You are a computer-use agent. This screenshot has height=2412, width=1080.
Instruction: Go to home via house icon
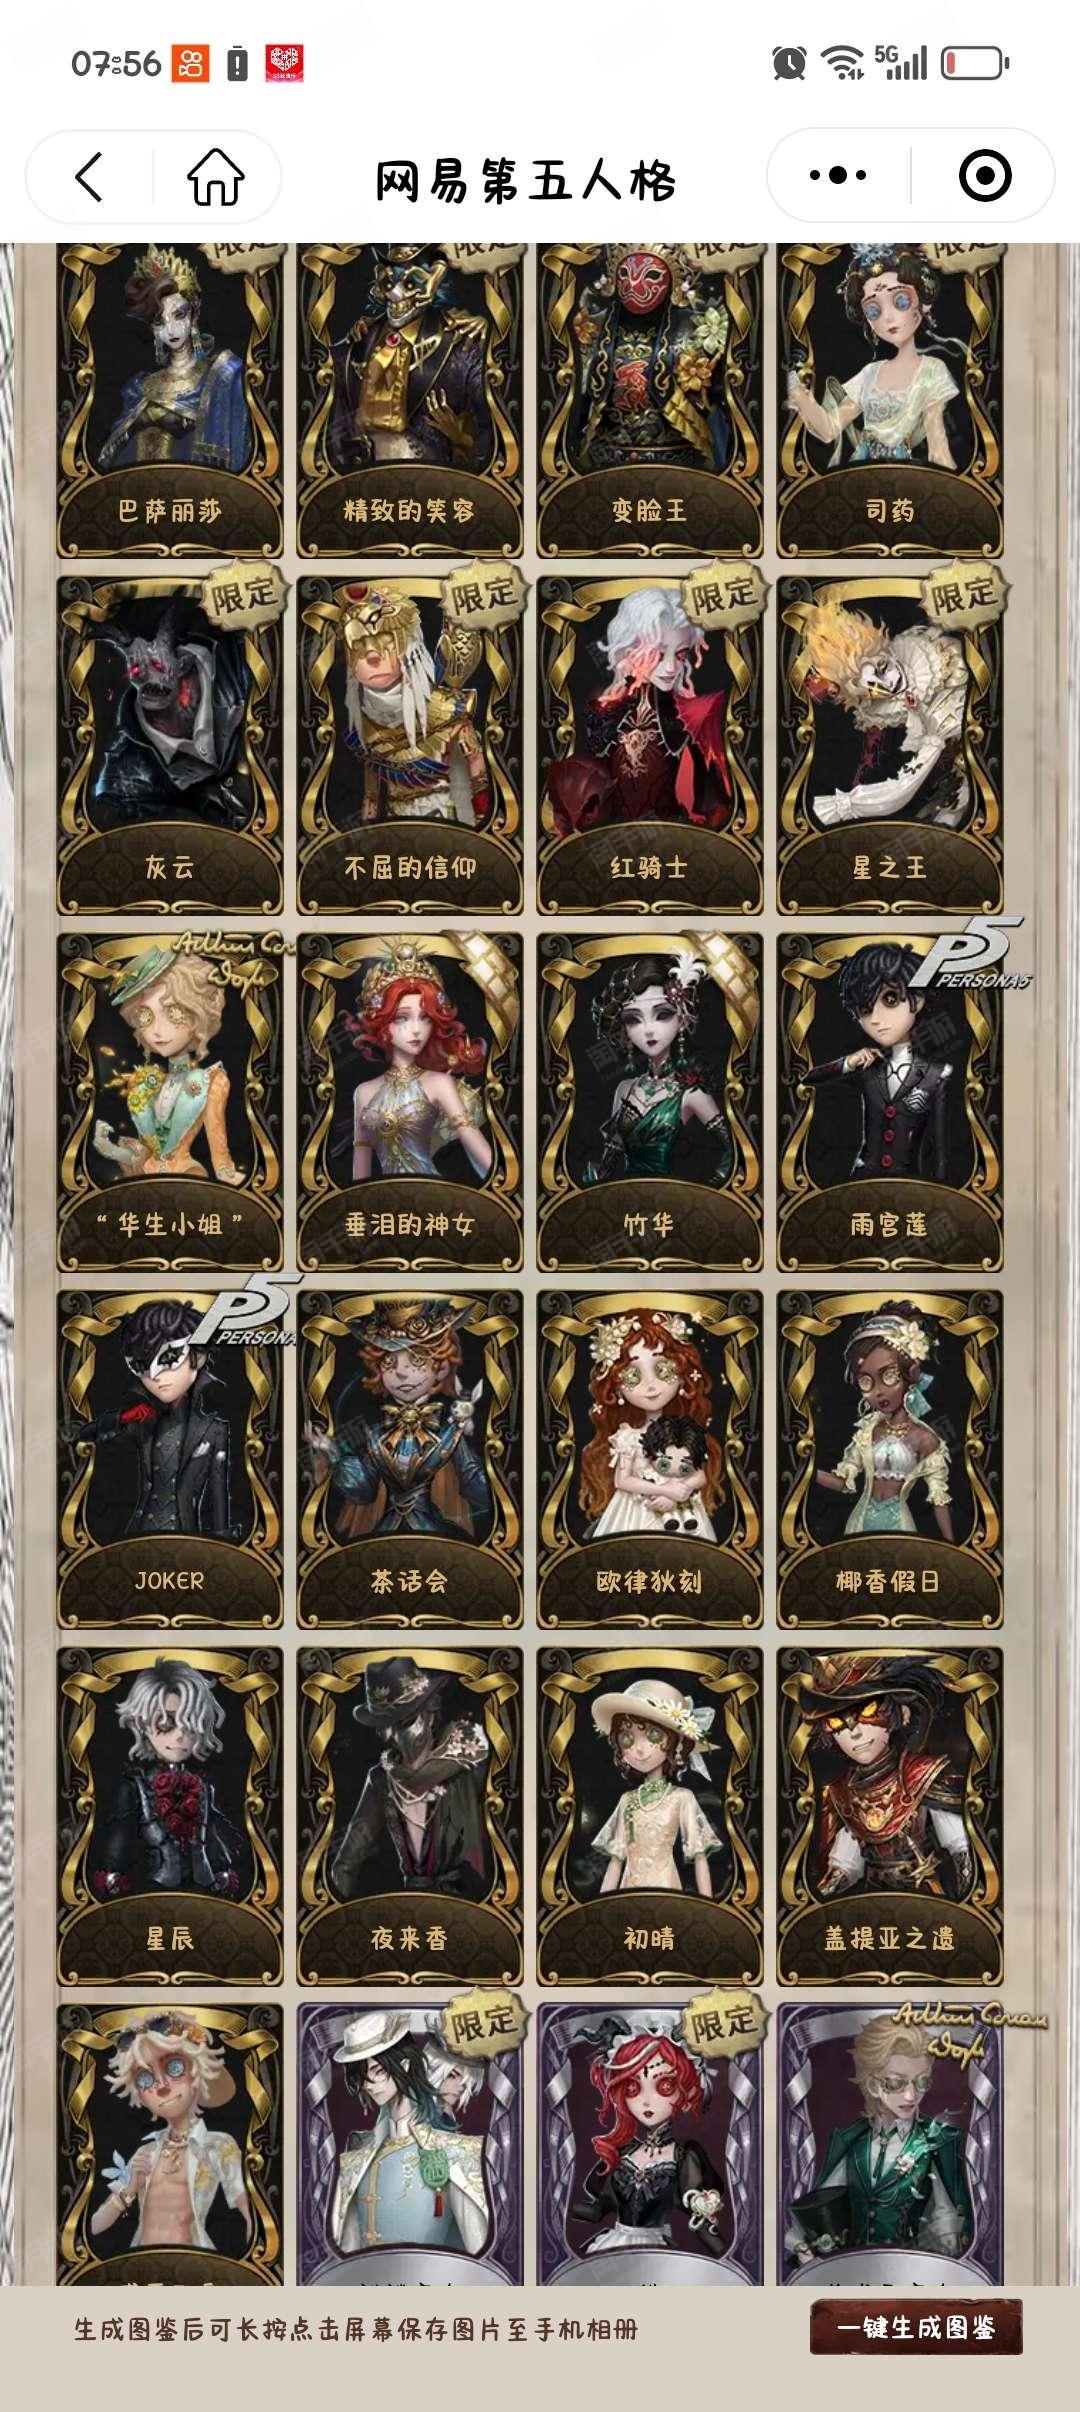click(x=216, y=177)
